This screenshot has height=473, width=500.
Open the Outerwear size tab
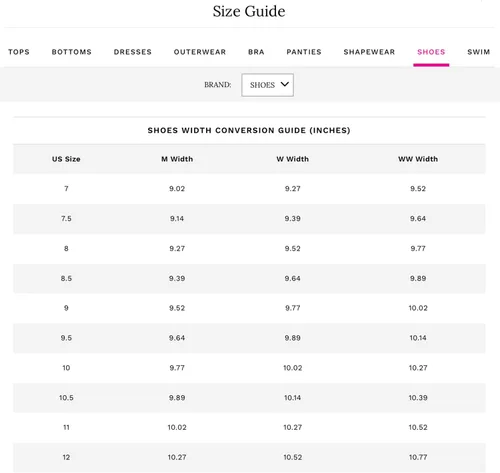(x=200, y=52)
